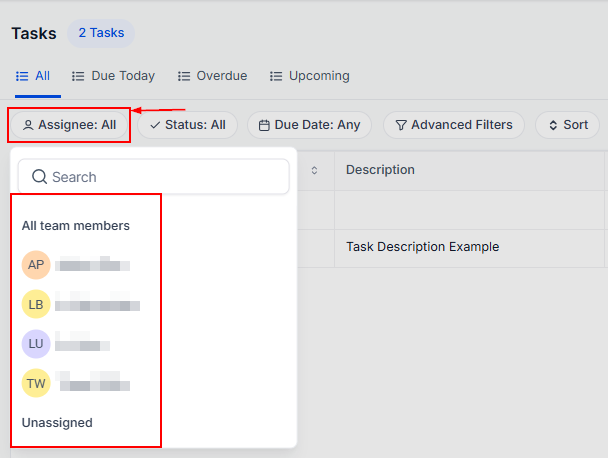Select the LB avatar in the list

[x=36, y=304]
